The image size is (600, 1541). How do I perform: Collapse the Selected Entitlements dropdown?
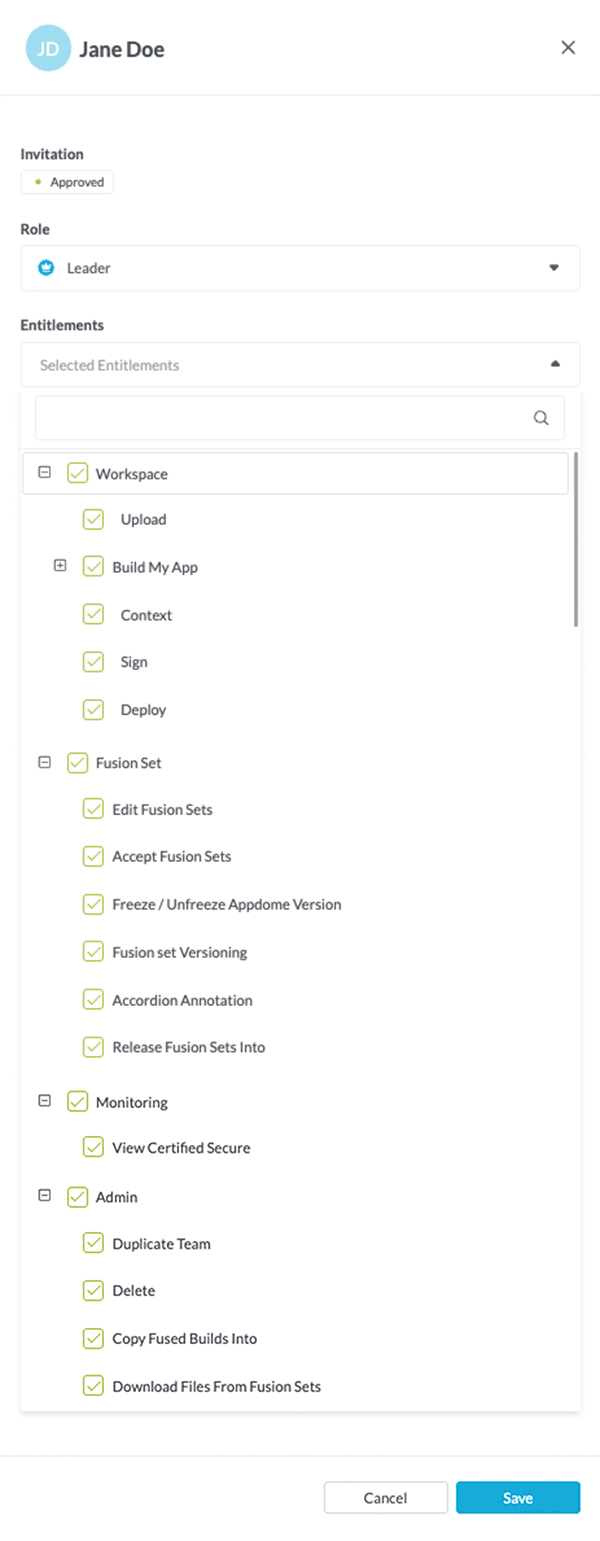(x=555, y=364)
